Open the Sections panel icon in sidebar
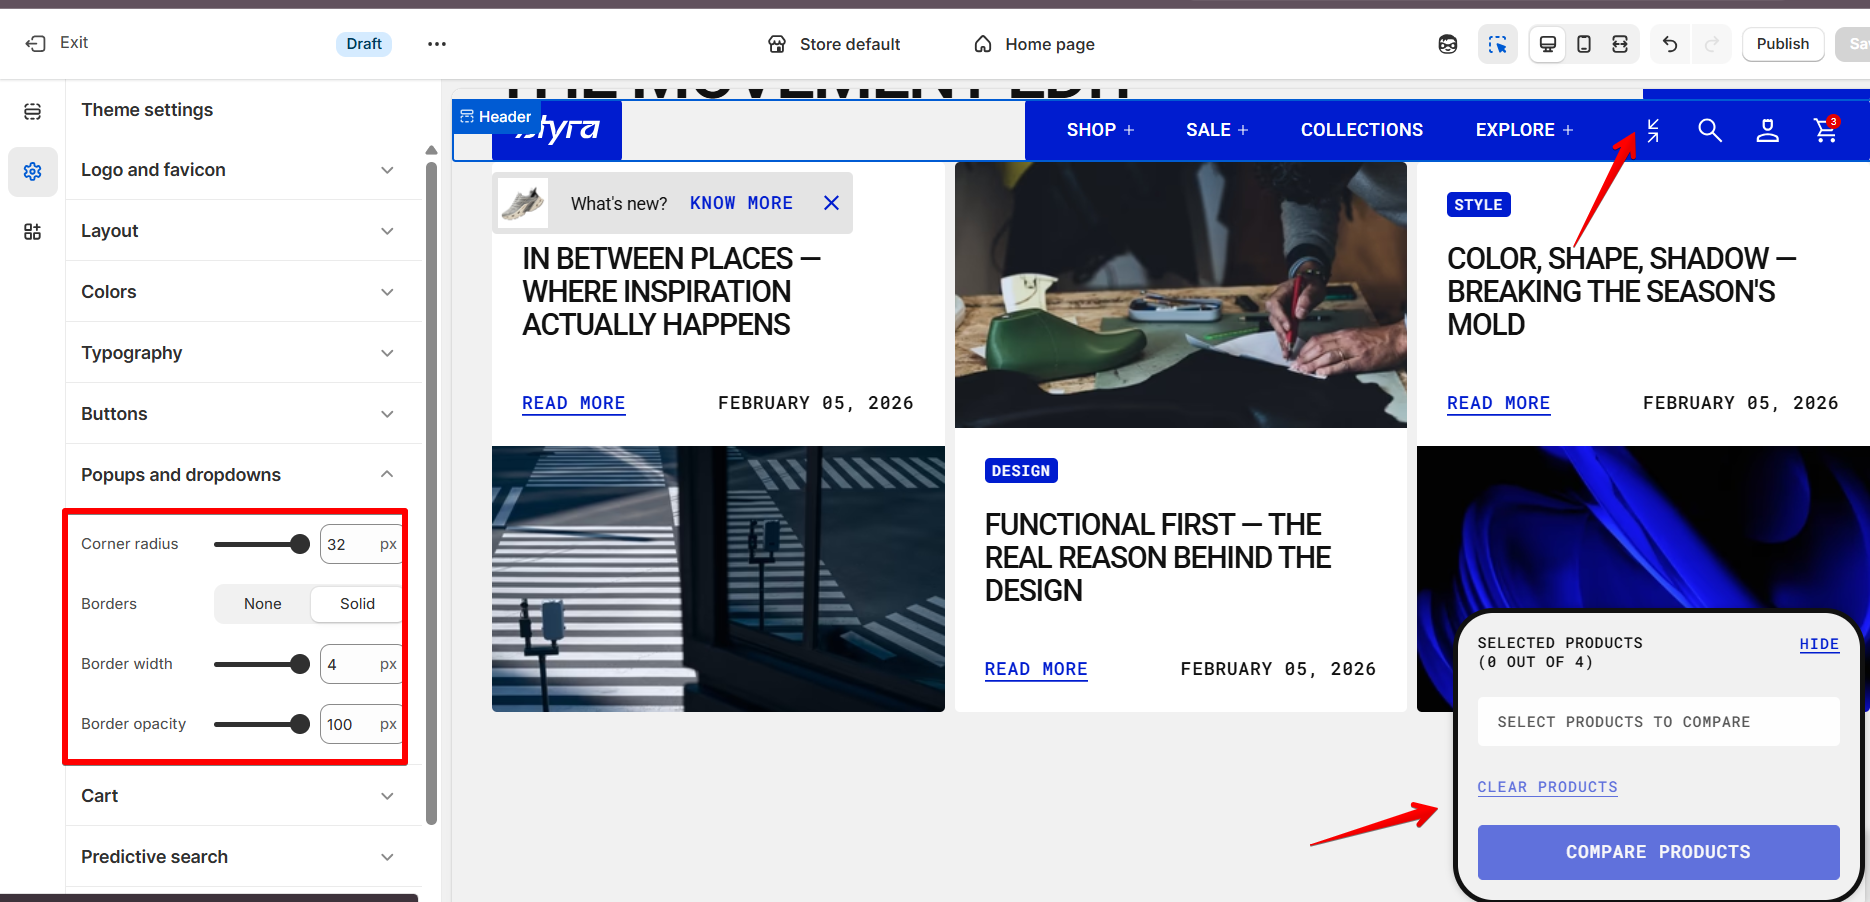This screenshot has width=1870, height=902. coord(33,111)
